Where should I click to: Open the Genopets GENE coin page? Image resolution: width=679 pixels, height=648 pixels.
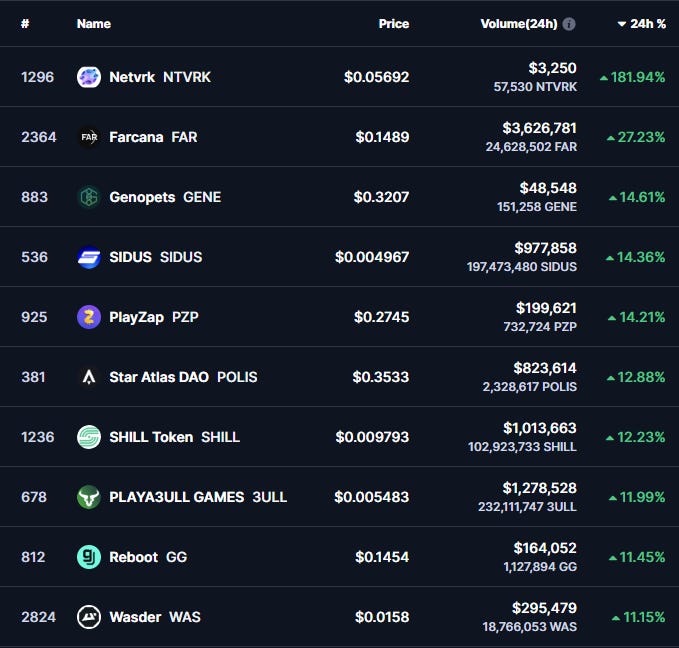(165, 197)
